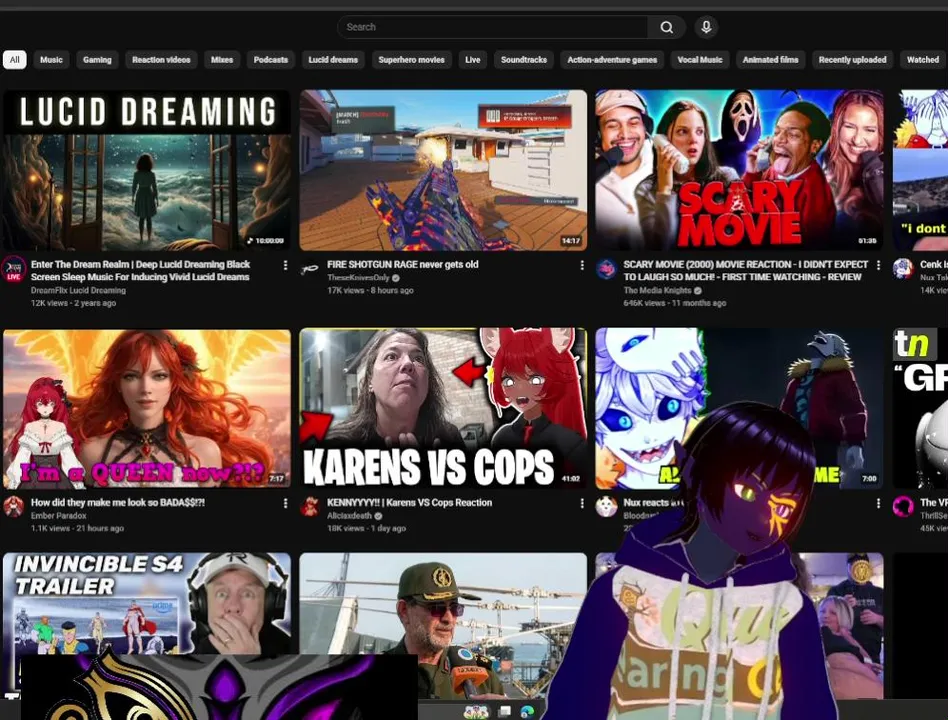The width and height of the screenshot is (948, 720).
Task: Visit Ember Paradox channel name
Action: 59,516
